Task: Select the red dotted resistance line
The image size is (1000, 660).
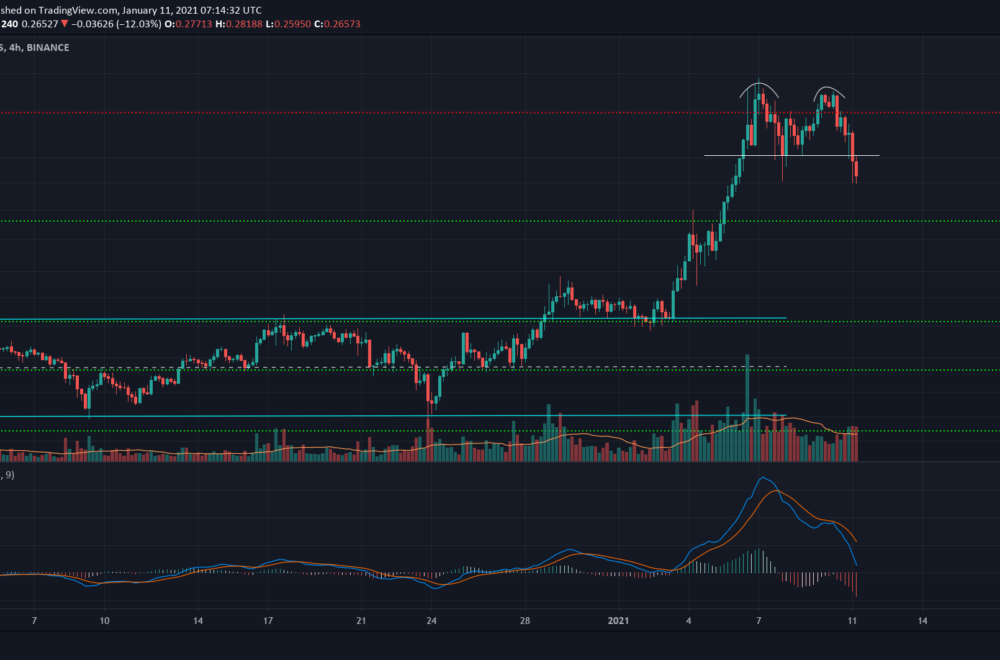Action: point(500,113)
